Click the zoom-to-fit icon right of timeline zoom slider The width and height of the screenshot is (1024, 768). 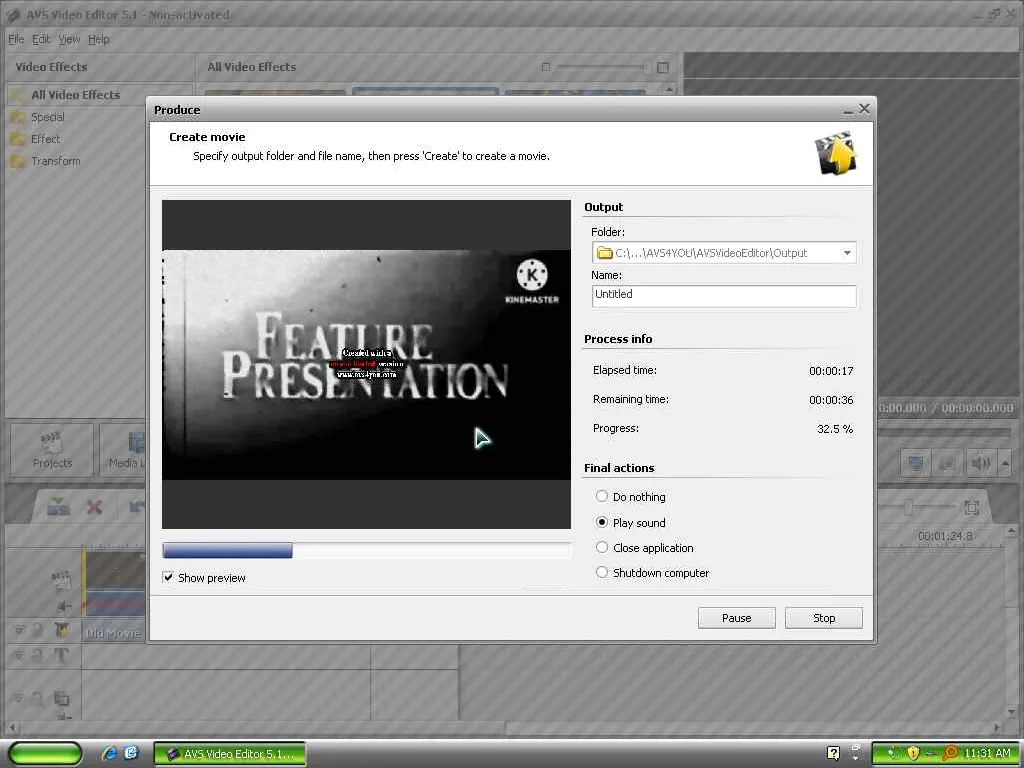(971, 507)
